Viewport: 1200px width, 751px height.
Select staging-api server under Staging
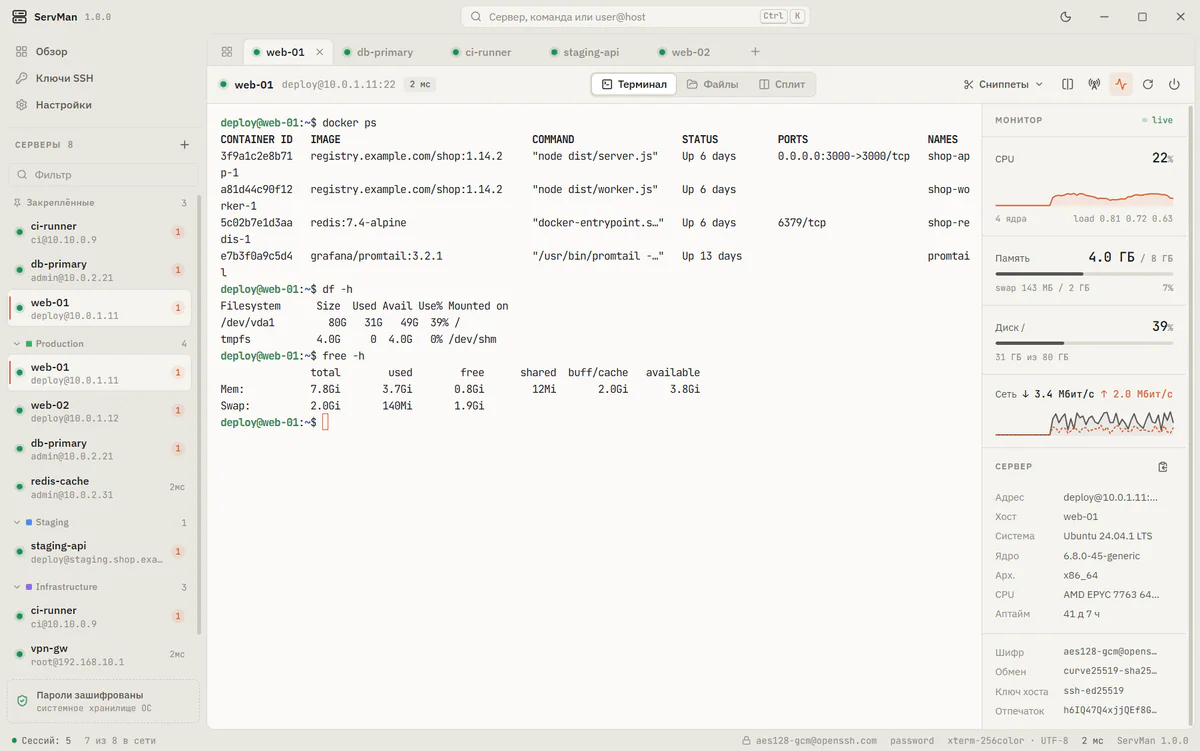pos(100,552)
